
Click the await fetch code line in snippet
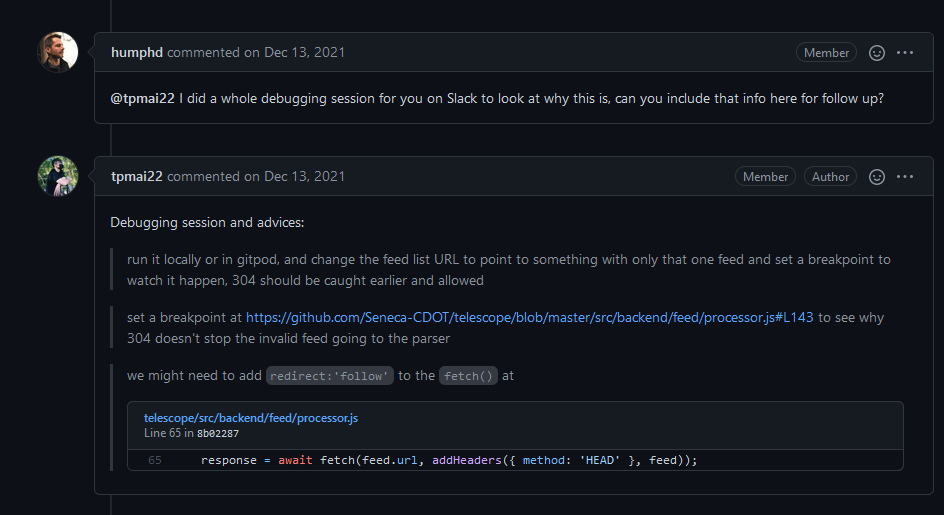tap(448, 460)
